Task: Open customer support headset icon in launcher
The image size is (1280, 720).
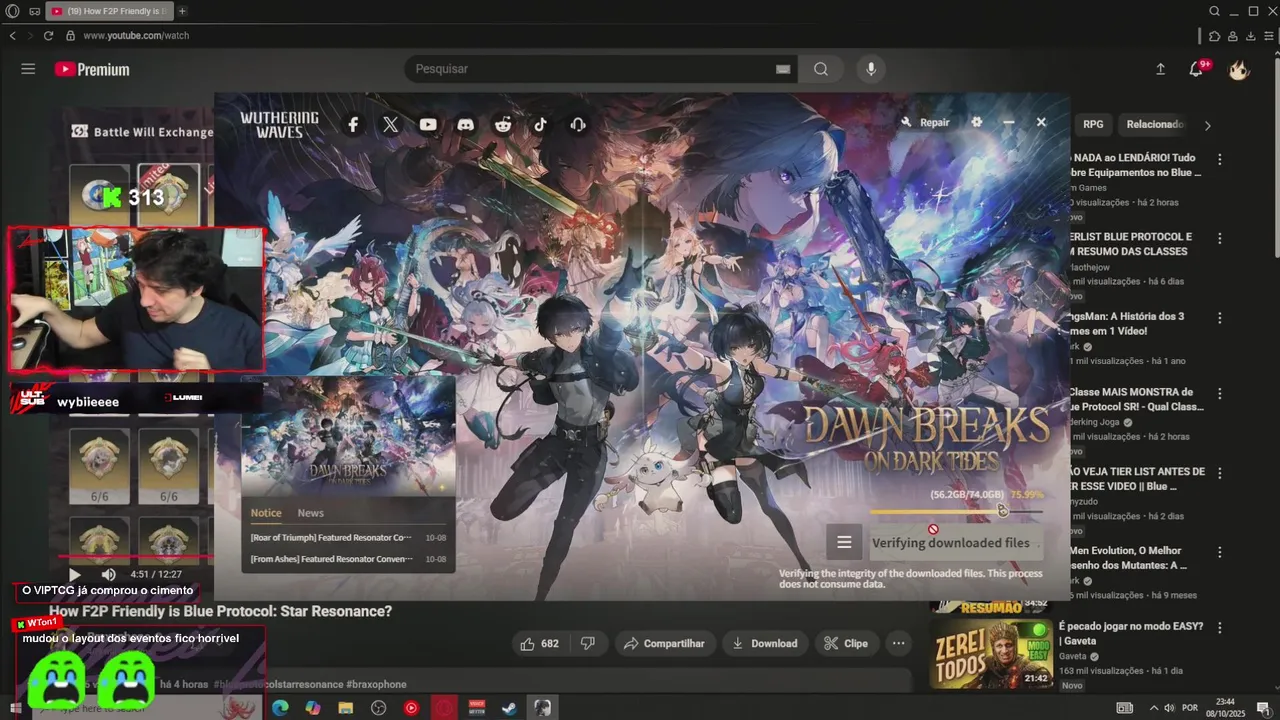Action: [578, 124]
